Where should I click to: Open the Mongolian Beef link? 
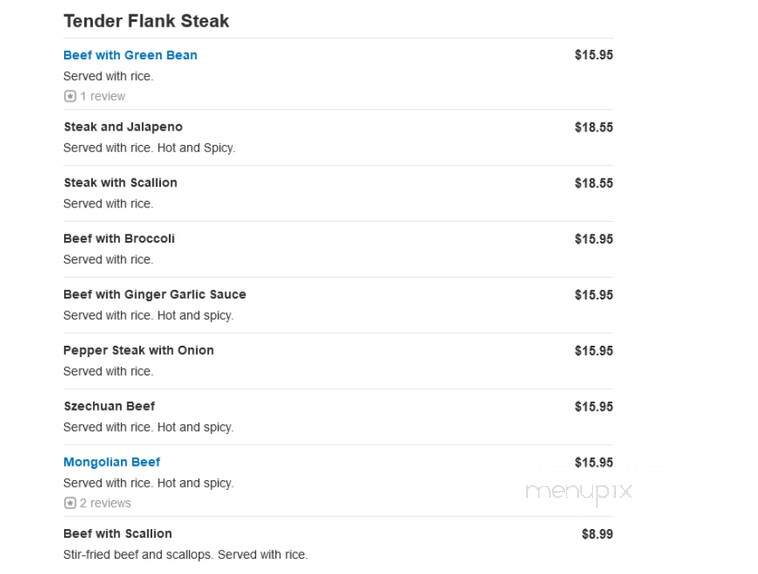(112, 462)
